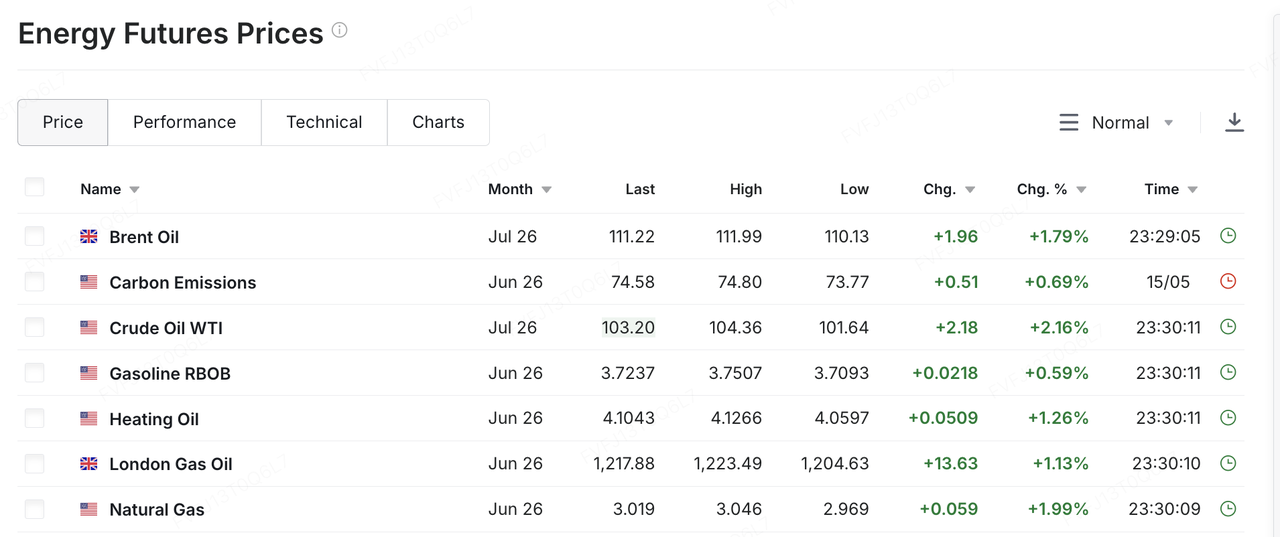Click the UK flag icon beside Brent Oil
1280x537 pixels.
[x=89, y=237]
